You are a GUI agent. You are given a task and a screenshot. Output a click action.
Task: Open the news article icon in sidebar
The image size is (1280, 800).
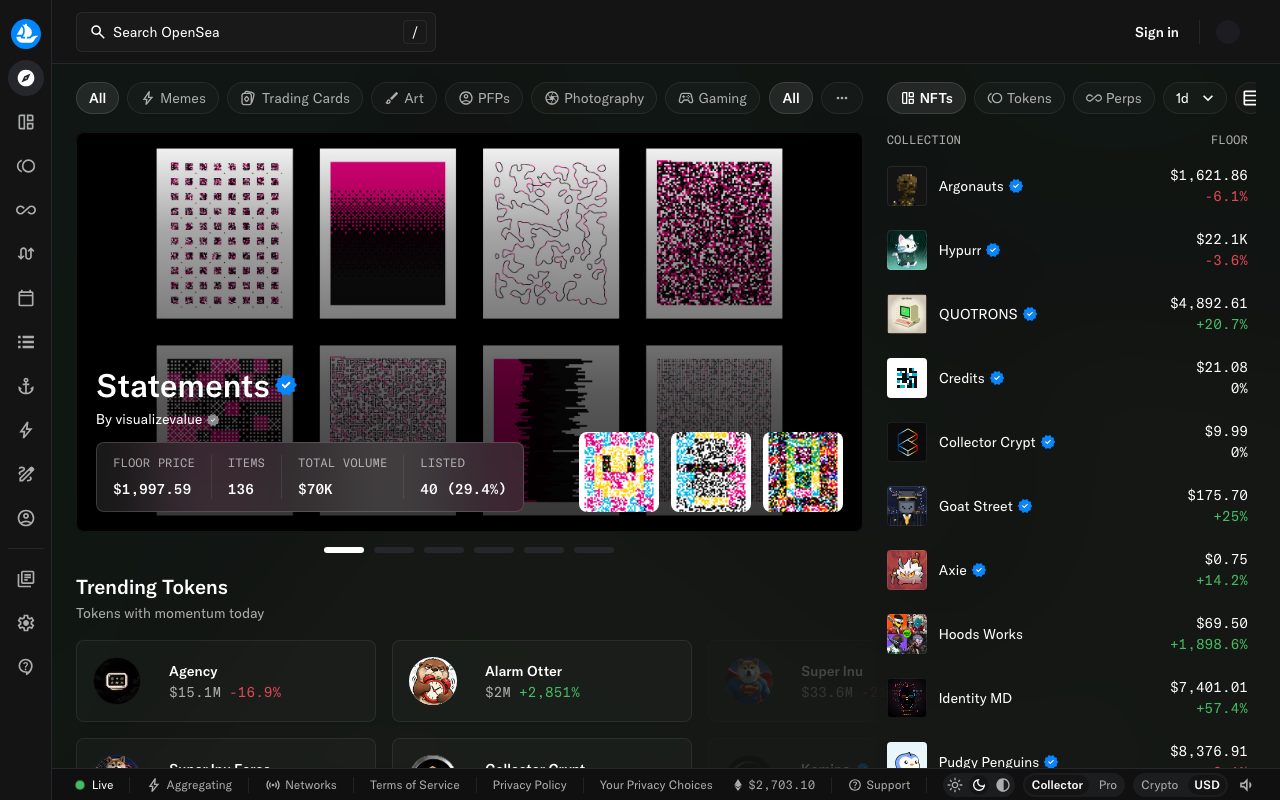pyautogui.click(x=26, y=579)
